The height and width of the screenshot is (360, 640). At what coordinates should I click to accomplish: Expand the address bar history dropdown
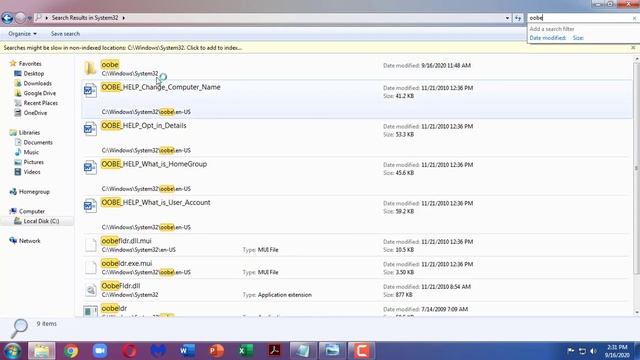(507, 18)
